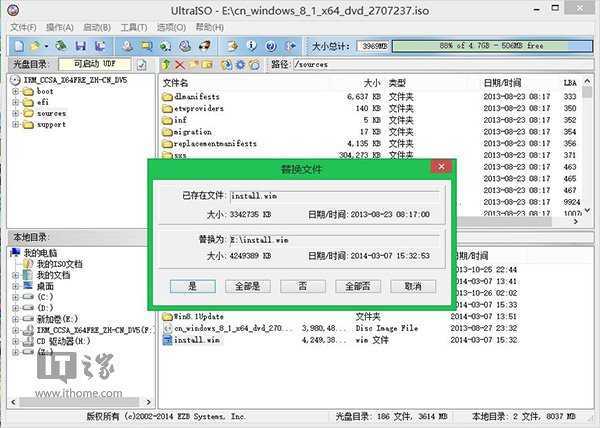600x428 pixels.
Task: Open the 文件(F) menu
Action: click(23, 28)
